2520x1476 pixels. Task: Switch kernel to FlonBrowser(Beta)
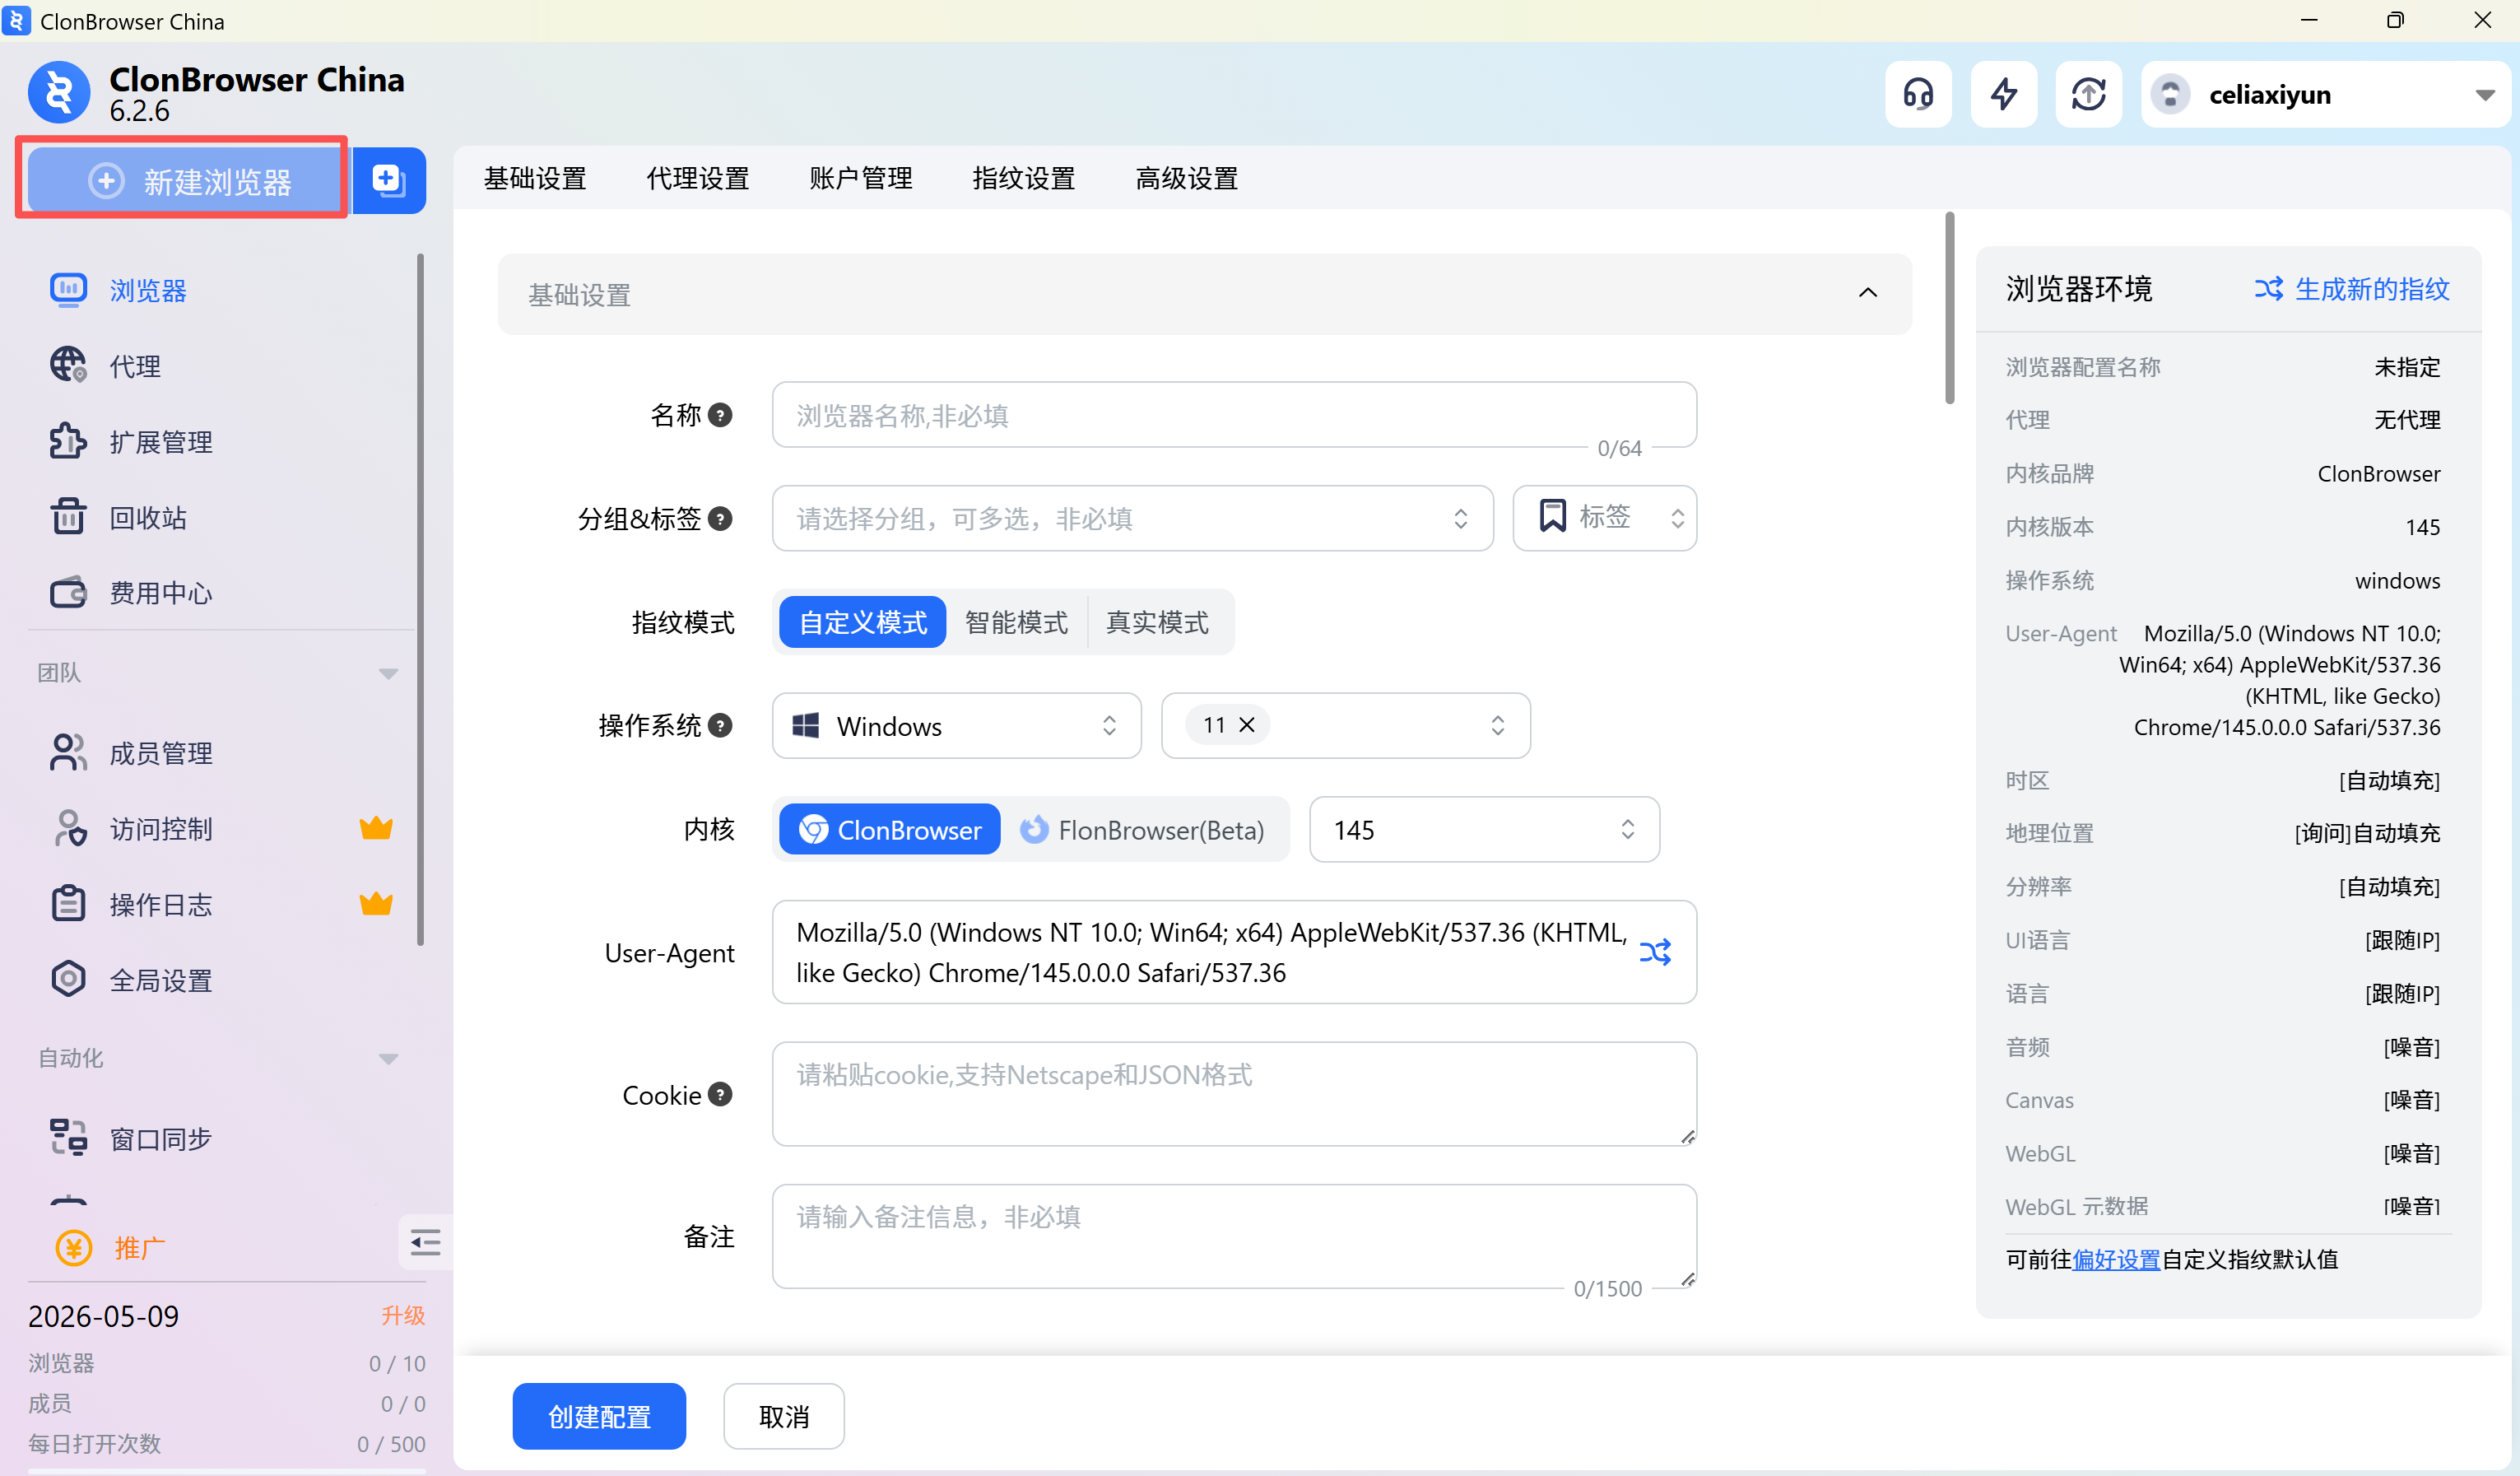tap(1142, 830)
